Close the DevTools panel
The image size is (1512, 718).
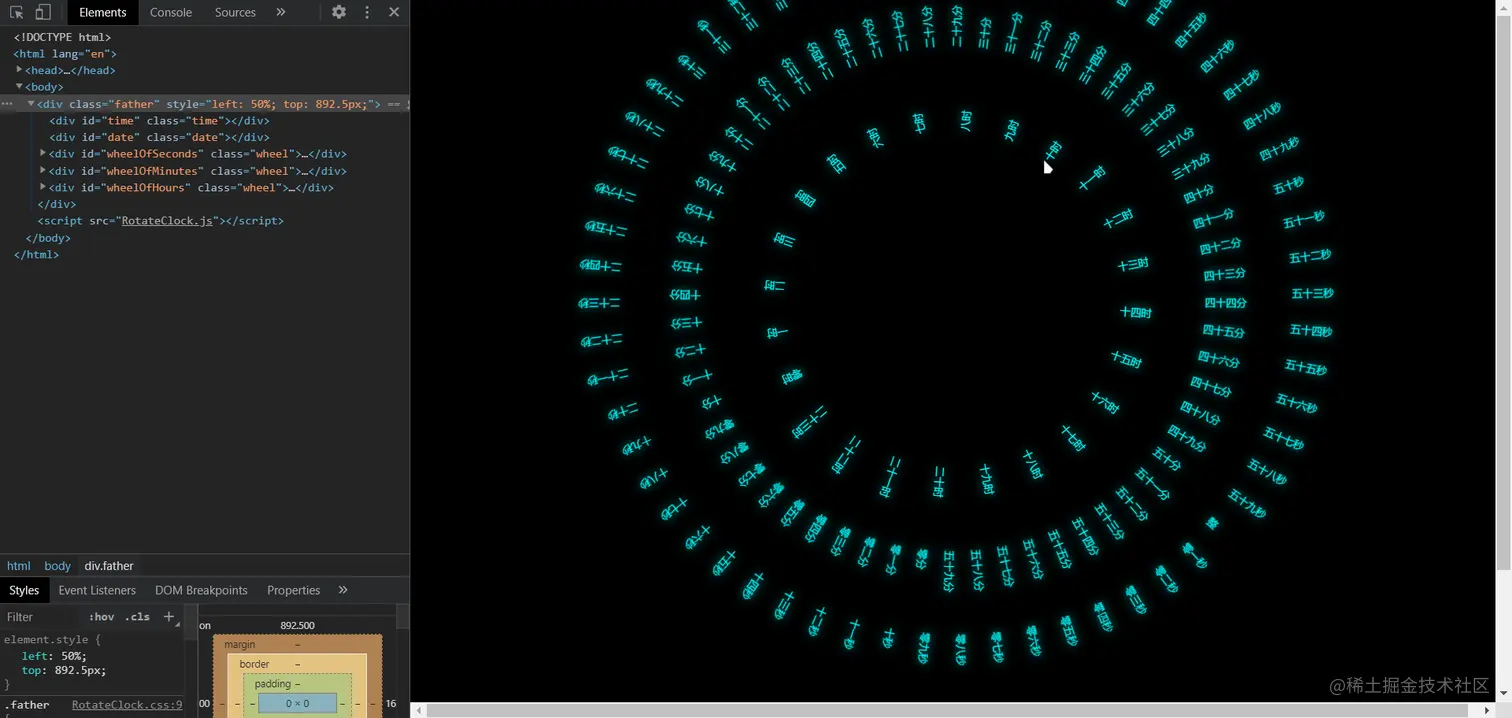[x=394, y=12]
